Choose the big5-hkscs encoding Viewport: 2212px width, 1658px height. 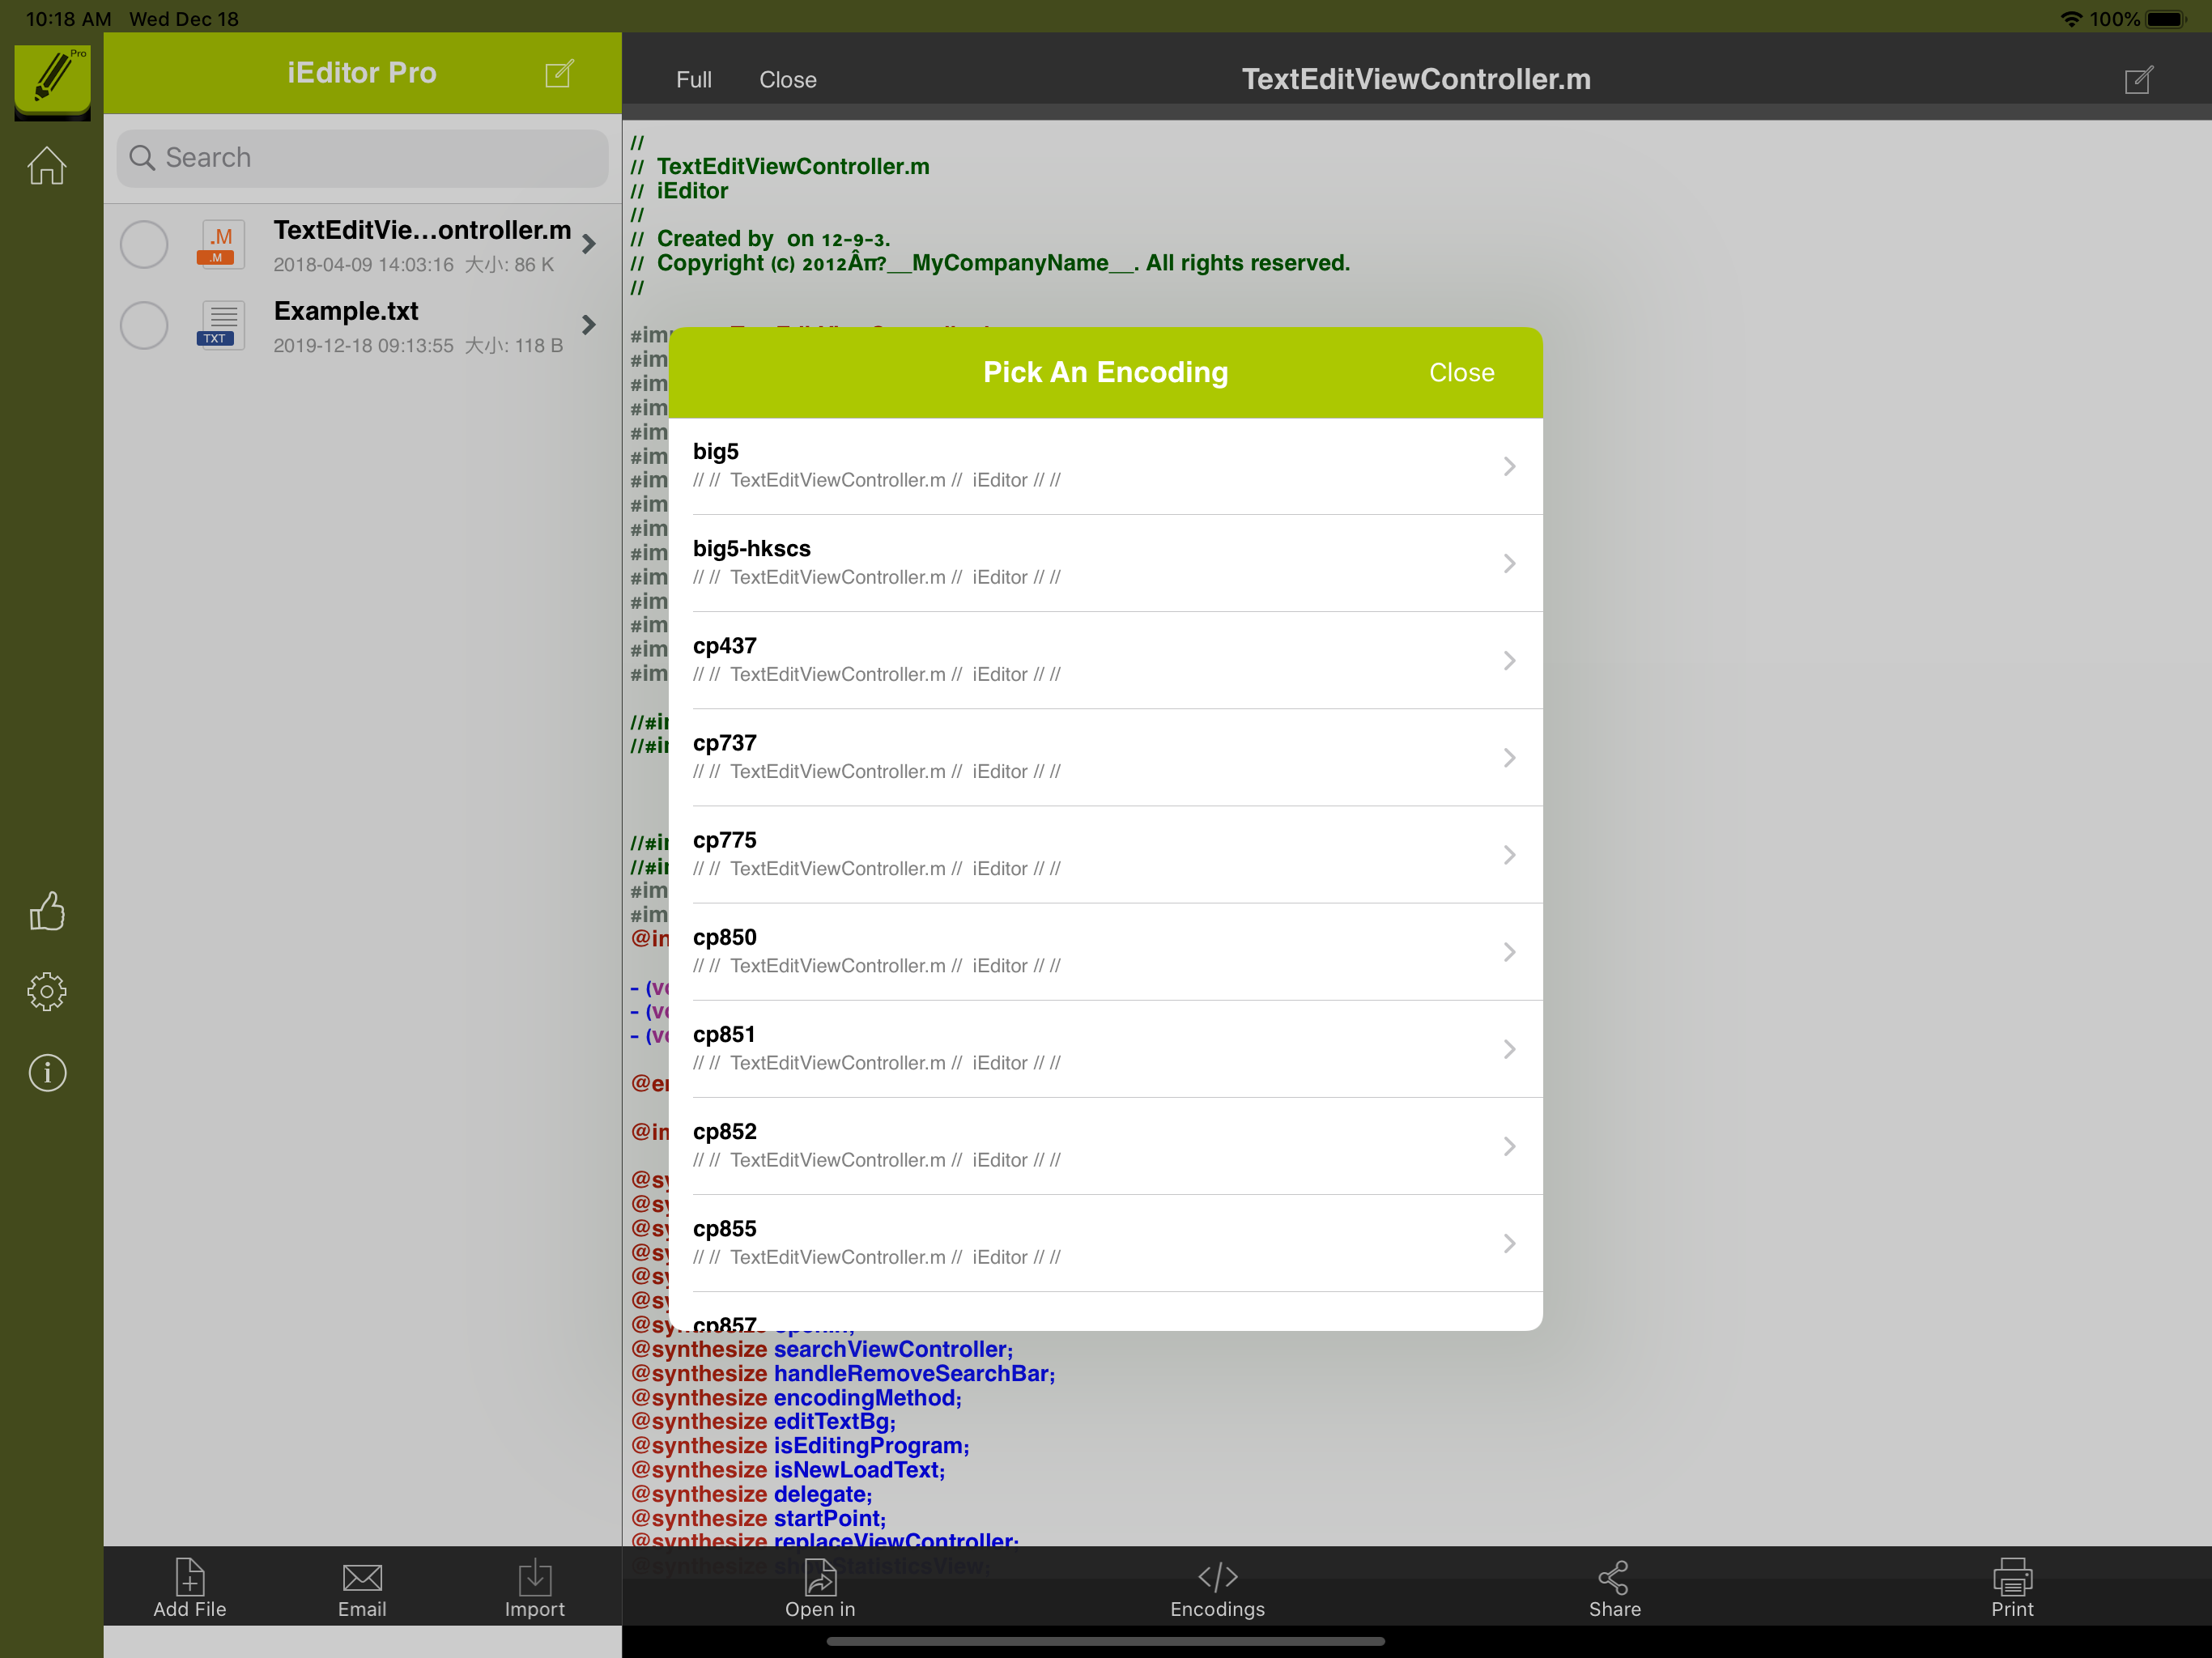click(x=1105, y=563)
